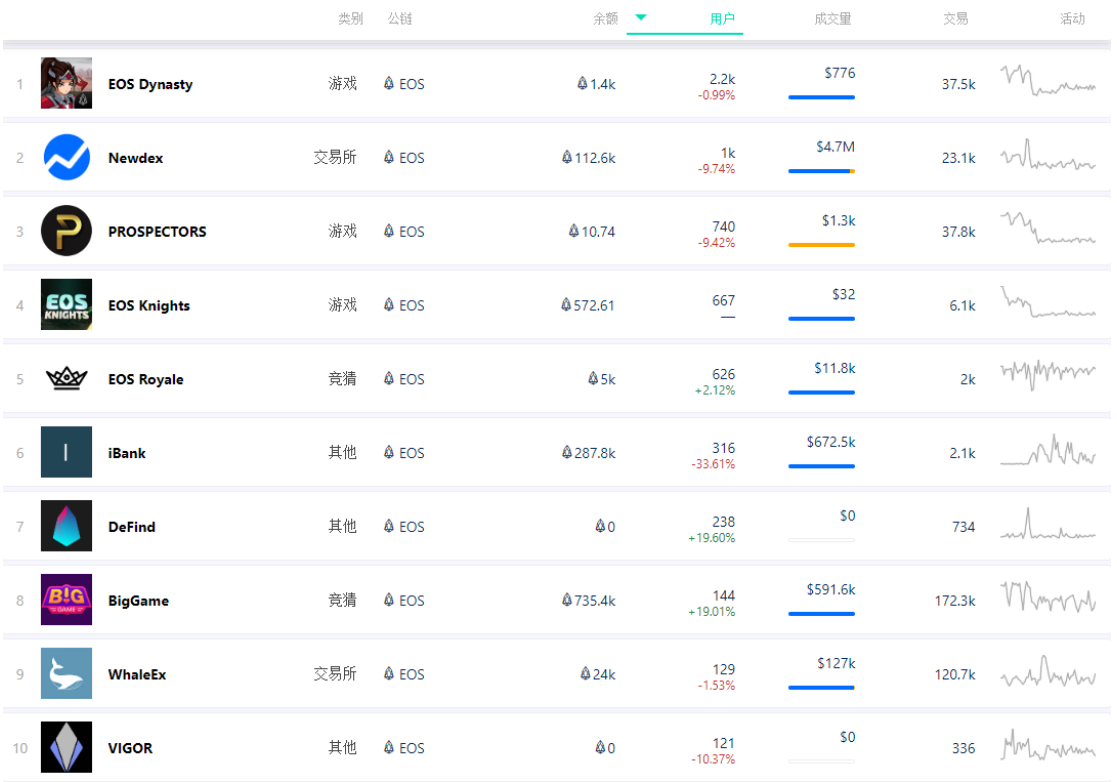Click the EOS chain icon in iBank row

(x=389, y=452)
